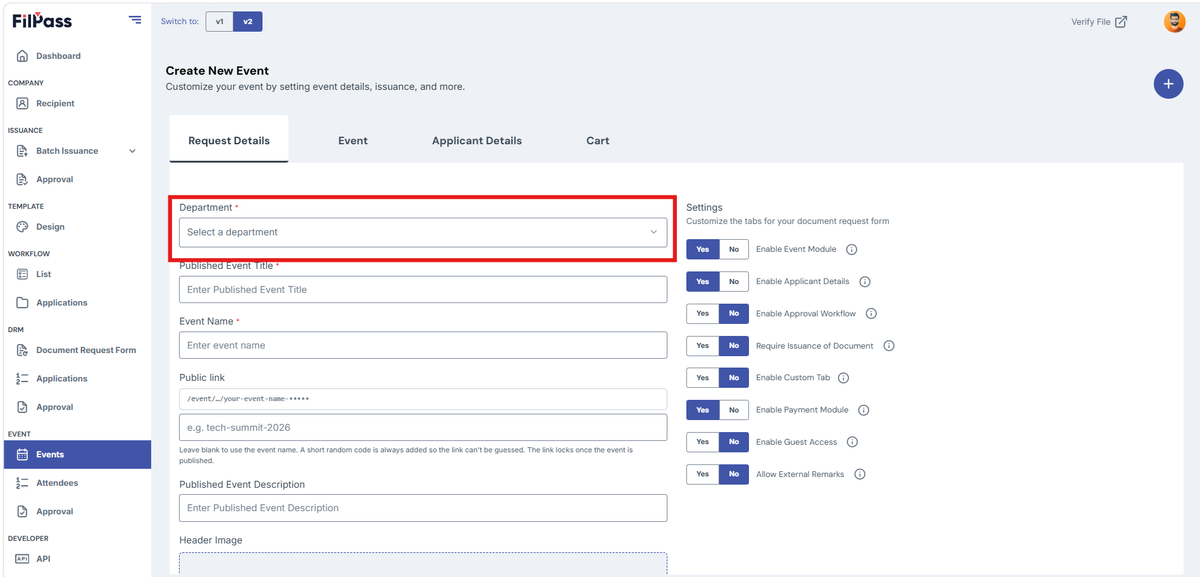Click the Workflow Applications folder icon

coord(22,302)
